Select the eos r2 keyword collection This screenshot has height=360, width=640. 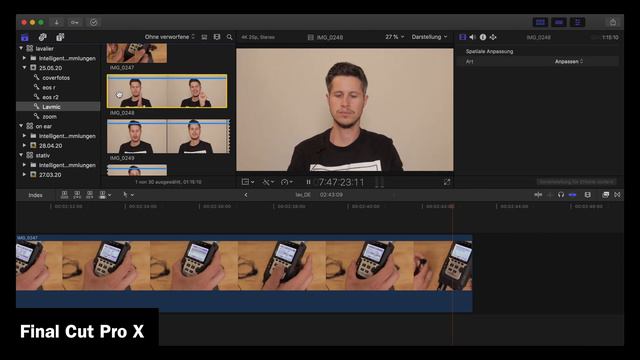pyautogui.click(x=50, y=97)
